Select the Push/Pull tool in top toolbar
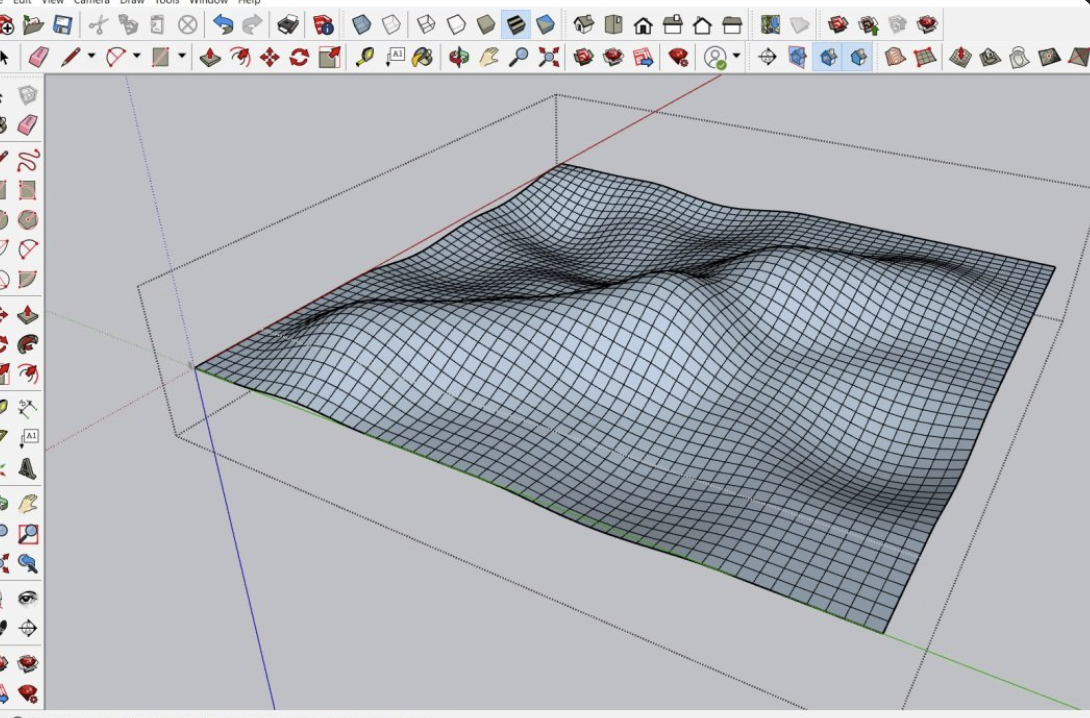Image resolution: width=1090 pixels, height=718 pixels. [210, 57]
